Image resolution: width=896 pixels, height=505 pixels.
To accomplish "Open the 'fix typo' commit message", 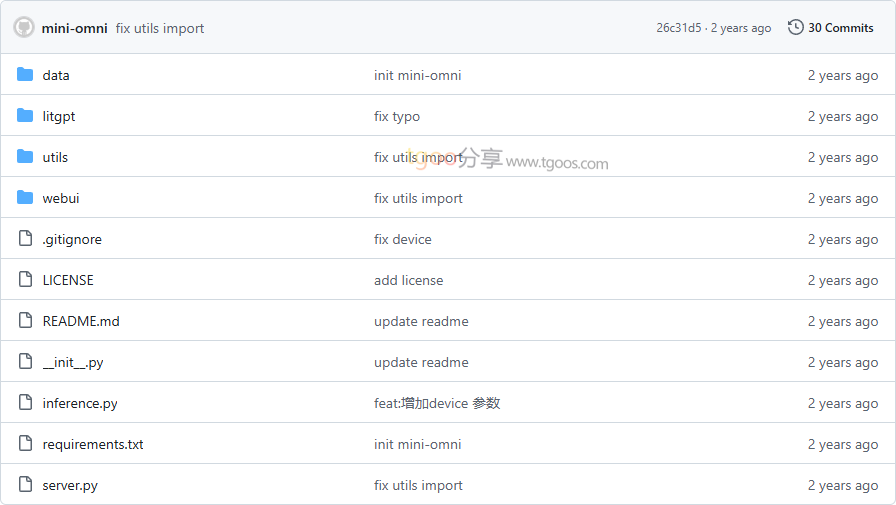I will [397, 116].
